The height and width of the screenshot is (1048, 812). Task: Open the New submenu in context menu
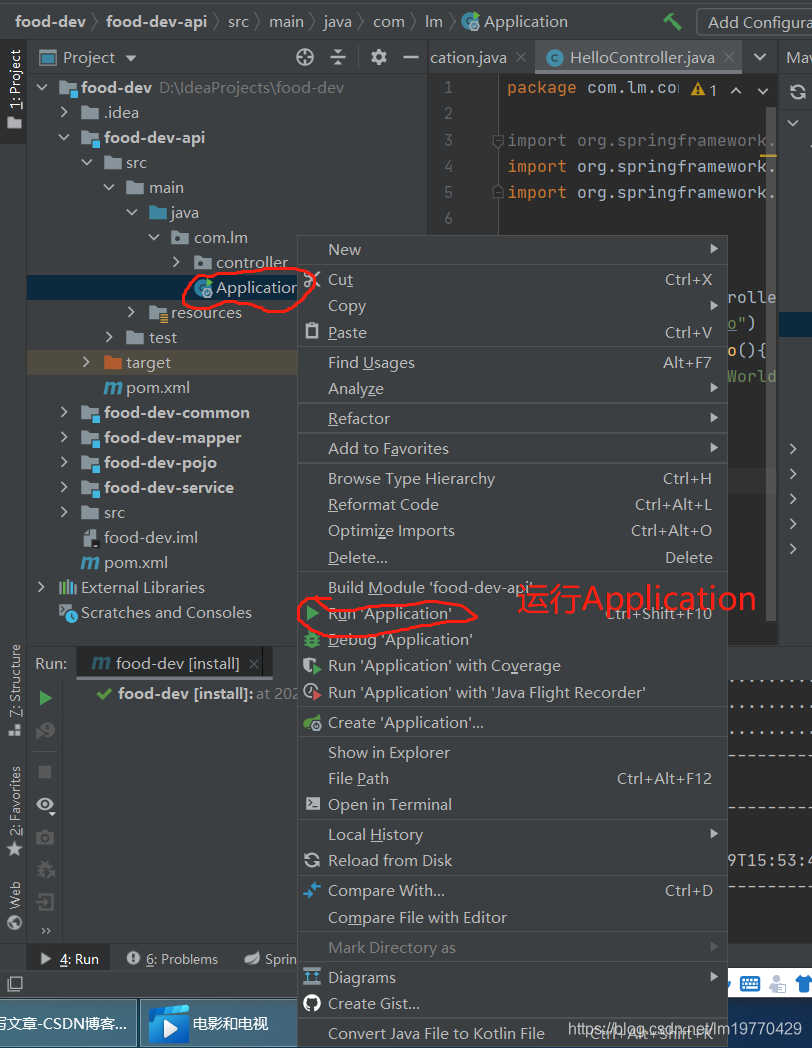point(512,249)
